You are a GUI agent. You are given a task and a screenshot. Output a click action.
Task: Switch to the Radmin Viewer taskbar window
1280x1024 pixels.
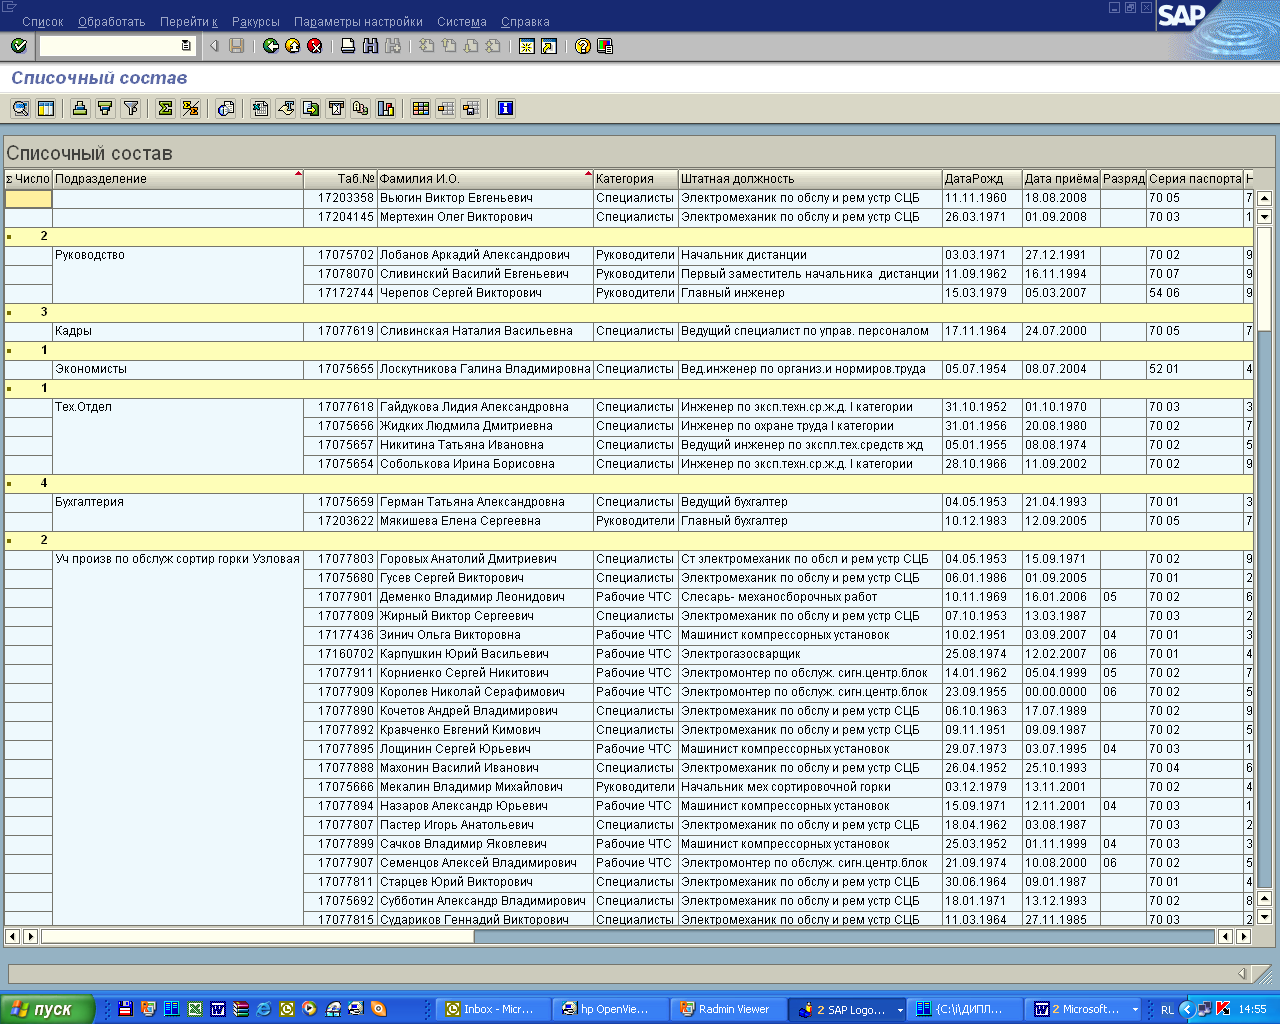(728, 1010)
